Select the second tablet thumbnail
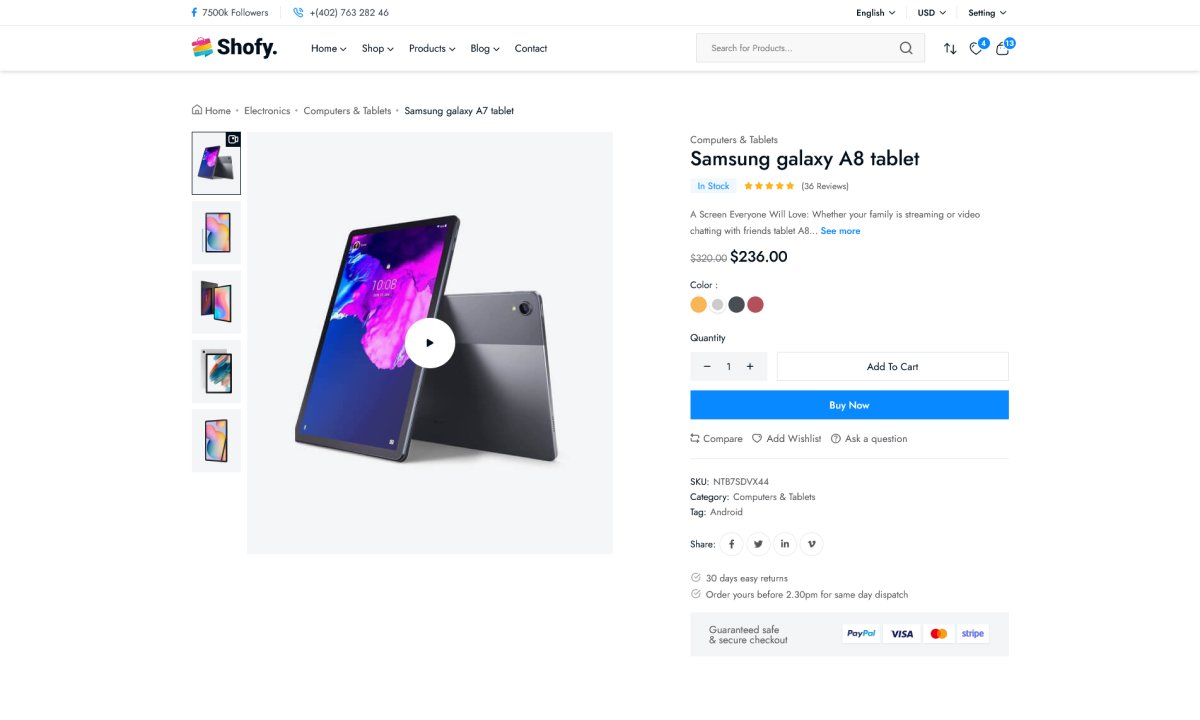1200x720 pixels. [x=216, y=233]
